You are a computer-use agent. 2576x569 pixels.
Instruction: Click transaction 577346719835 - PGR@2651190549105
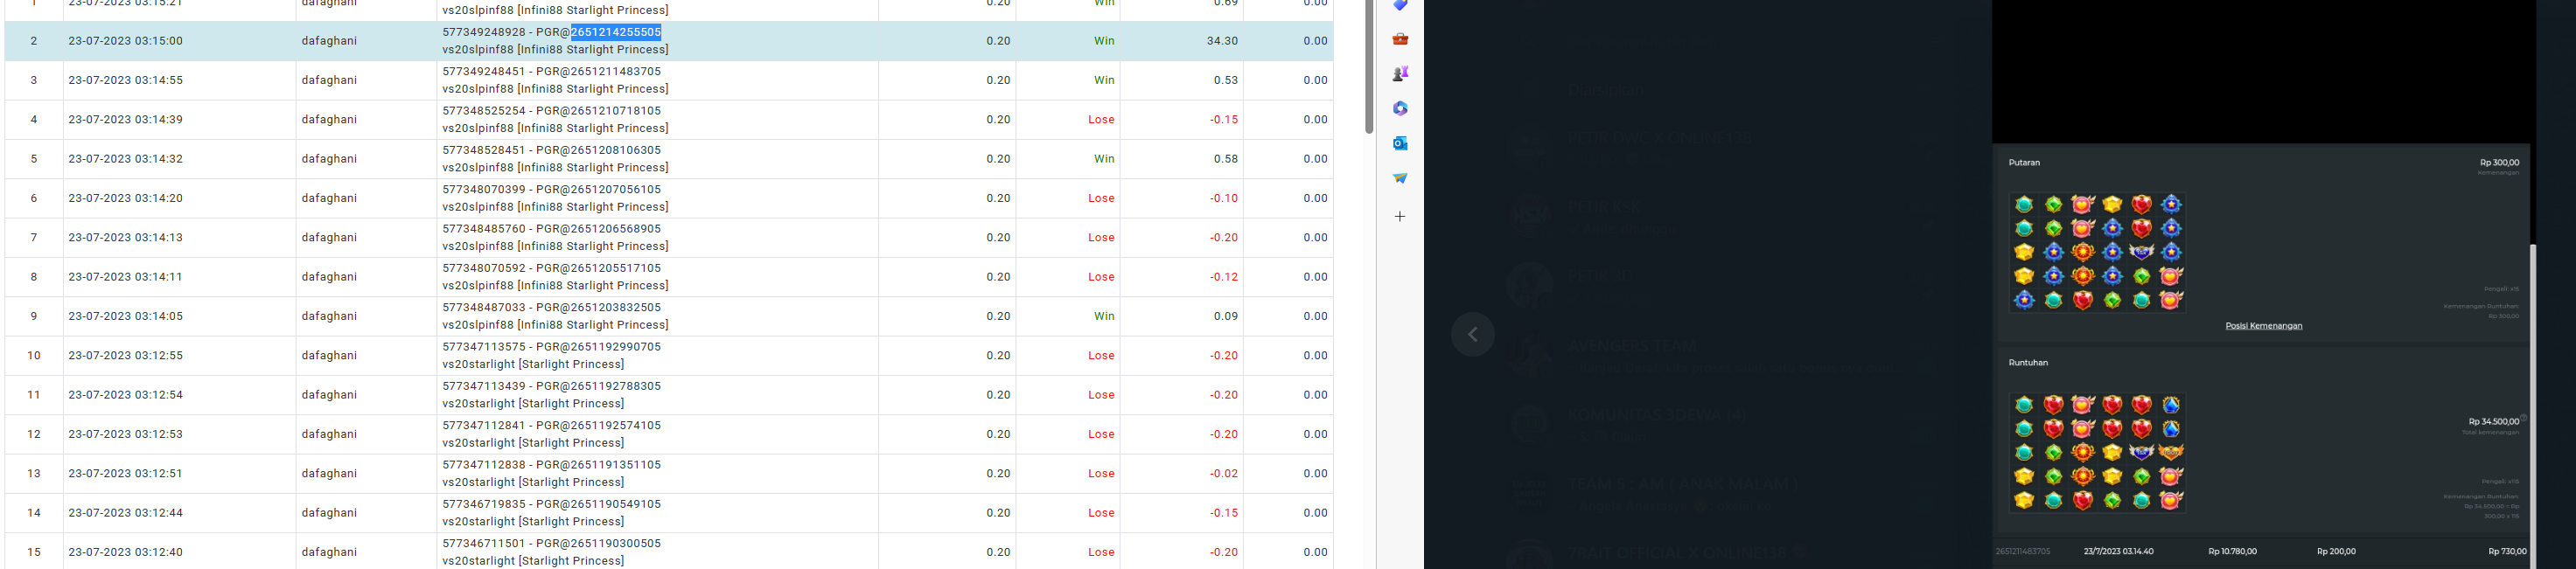click(551, 504)
